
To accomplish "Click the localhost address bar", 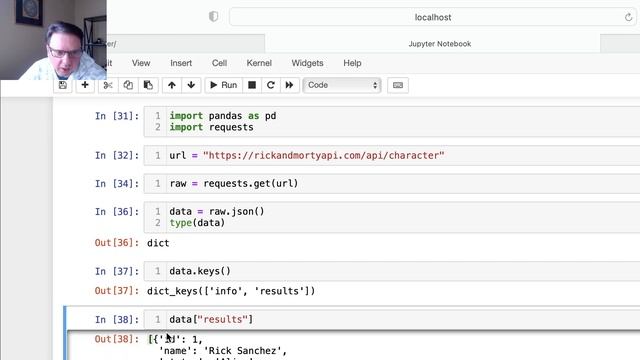I will tap(433, 17).
